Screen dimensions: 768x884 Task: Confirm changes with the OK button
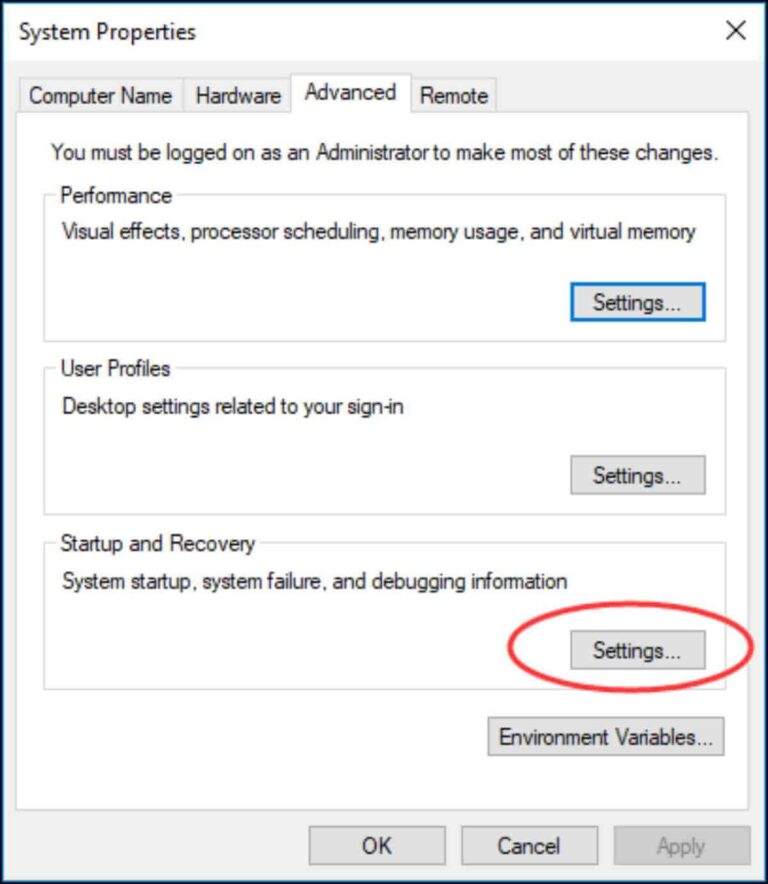375,845
